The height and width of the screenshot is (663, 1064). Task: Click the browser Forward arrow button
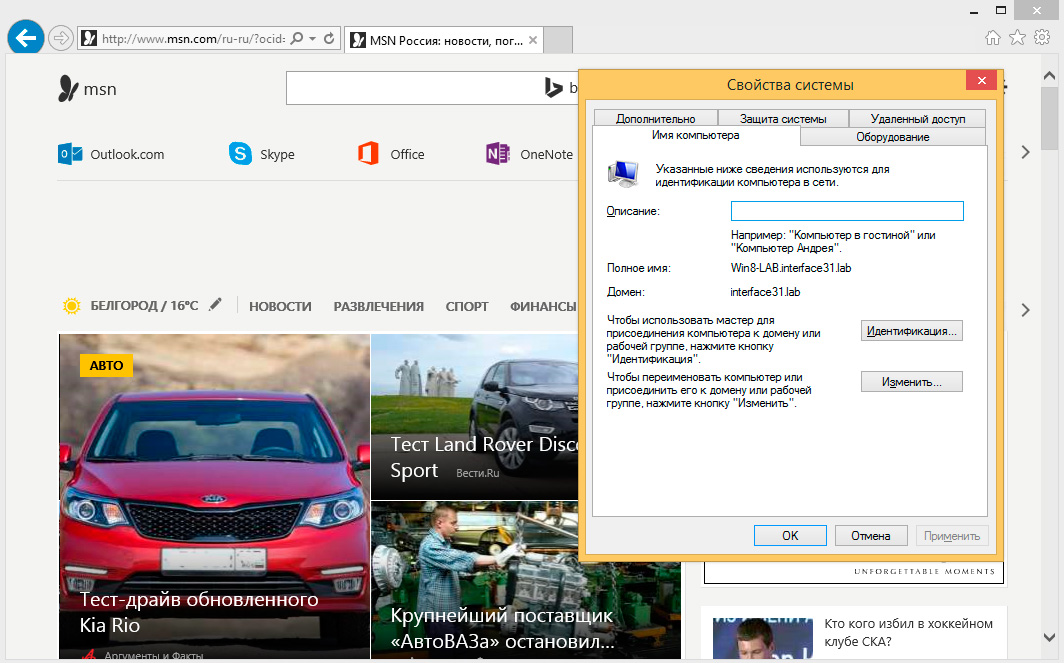[x=61, y=39]
